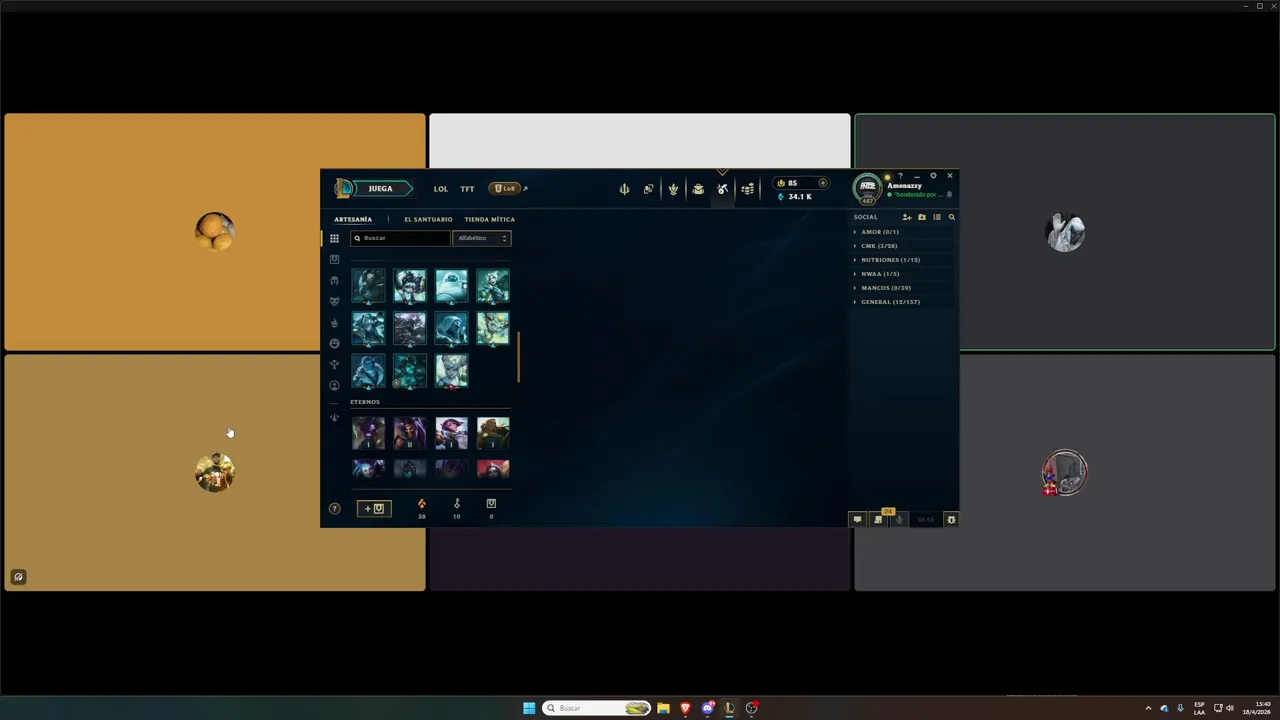The width and height of the screenshot is (1280, 720).
Task: Click the overlapping cards icon in top navigation
Action: pos(648,188)
